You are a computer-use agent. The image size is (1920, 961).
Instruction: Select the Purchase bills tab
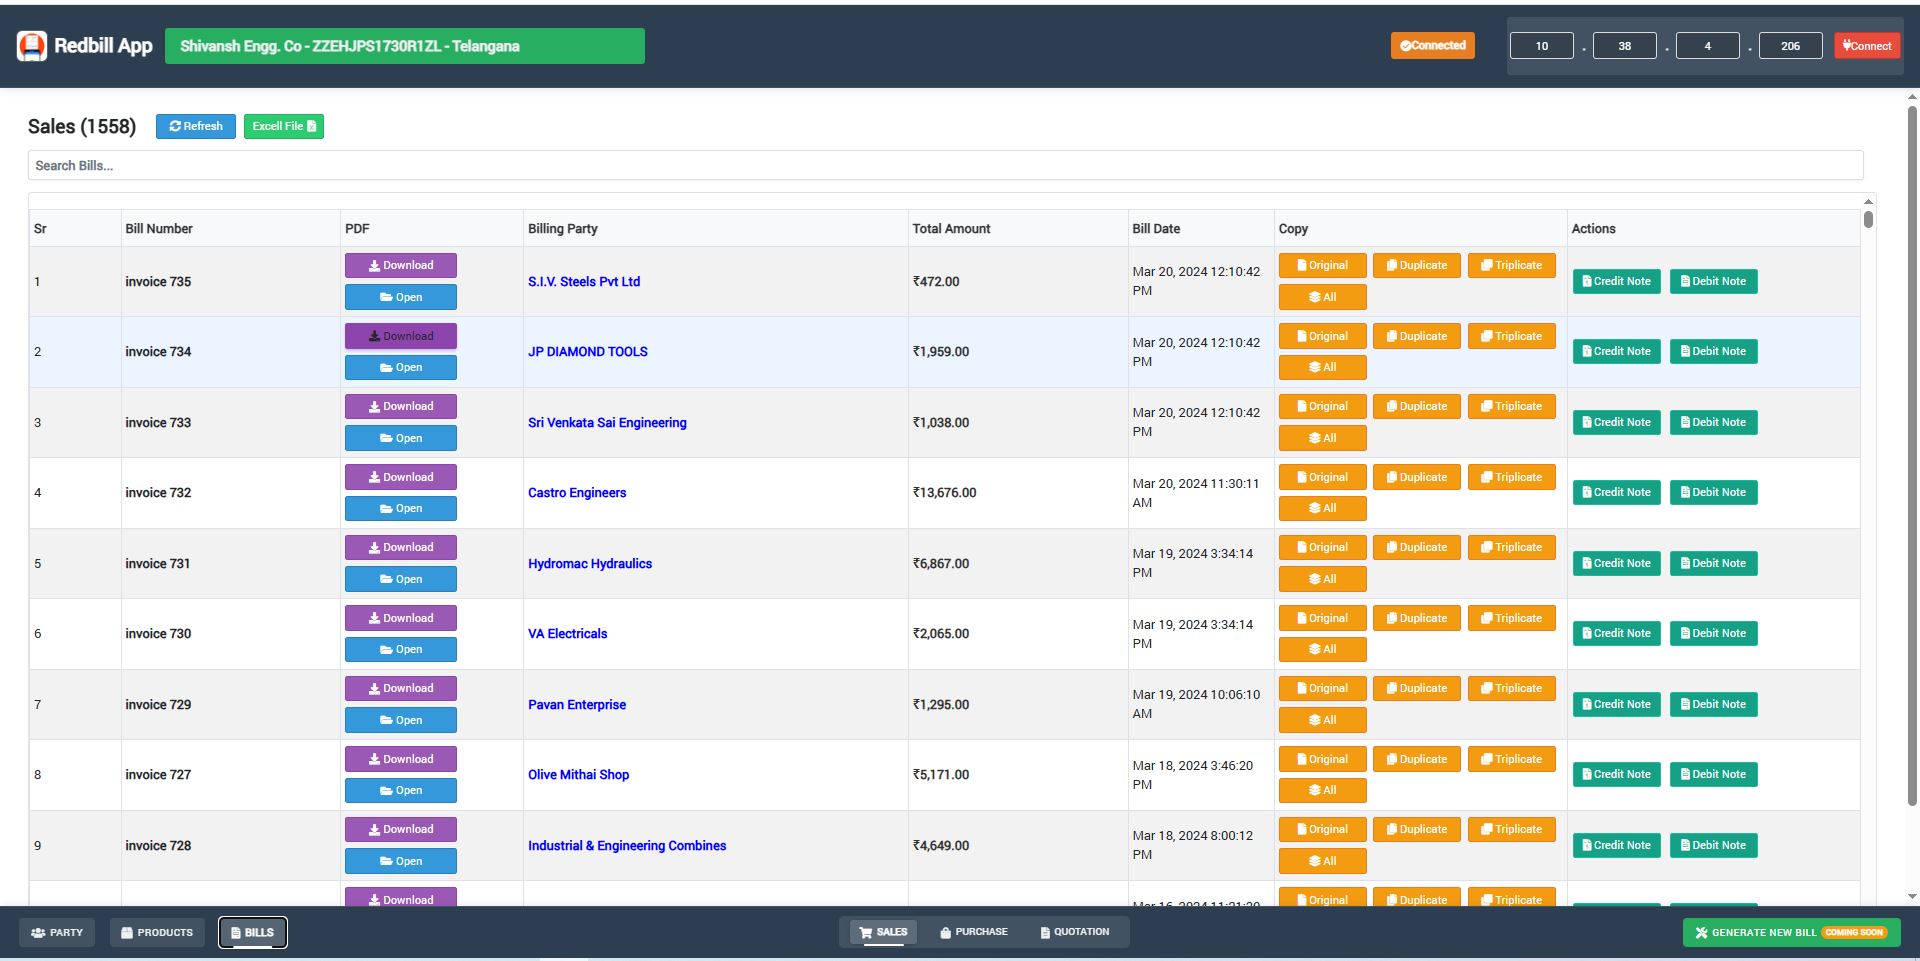tap(973, 932)
